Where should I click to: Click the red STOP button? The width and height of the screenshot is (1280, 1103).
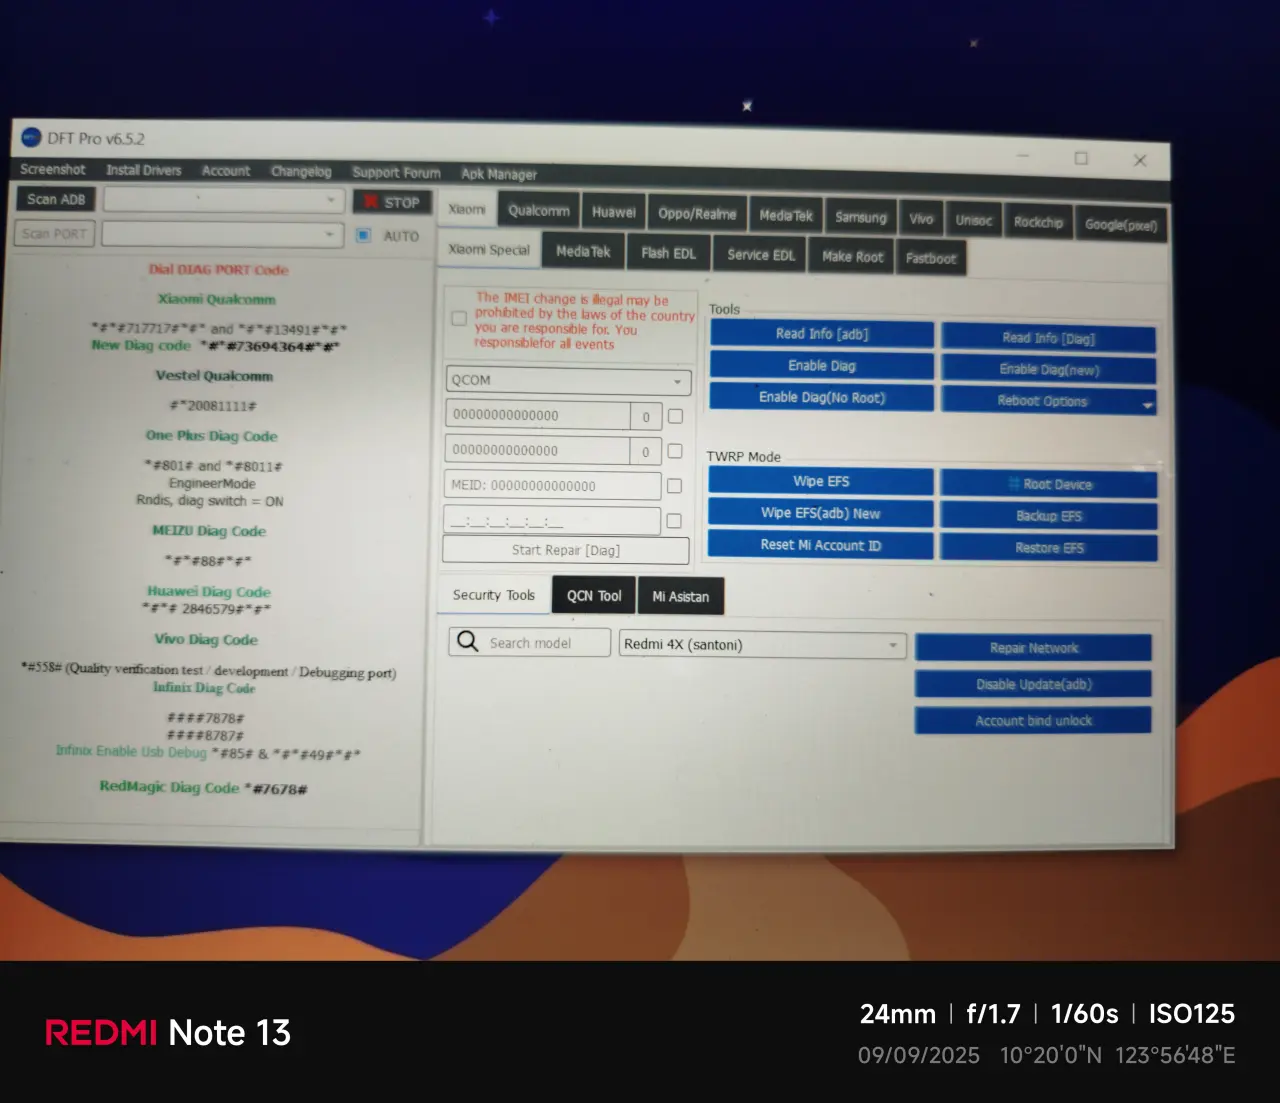coord(392,202)
